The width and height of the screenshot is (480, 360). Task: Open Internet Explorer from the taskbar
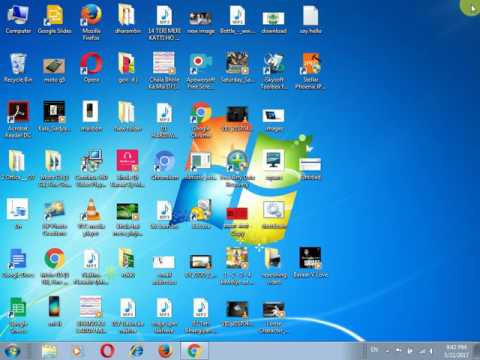136,351
